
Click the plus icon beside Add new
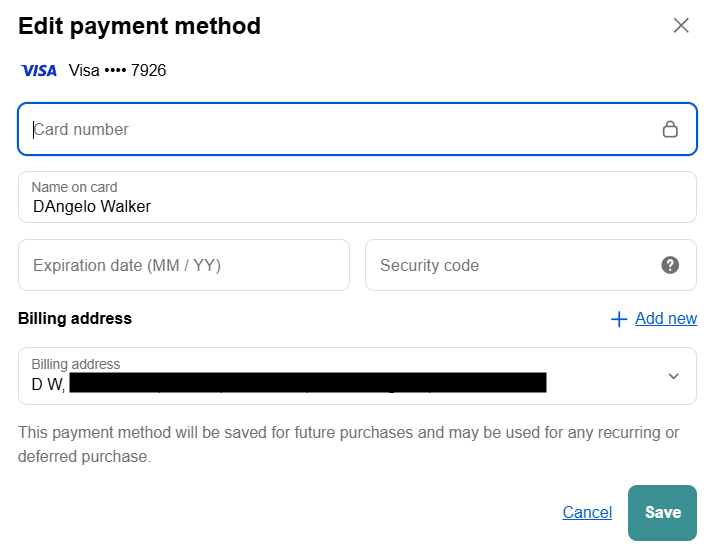click(x=619, y=319)
